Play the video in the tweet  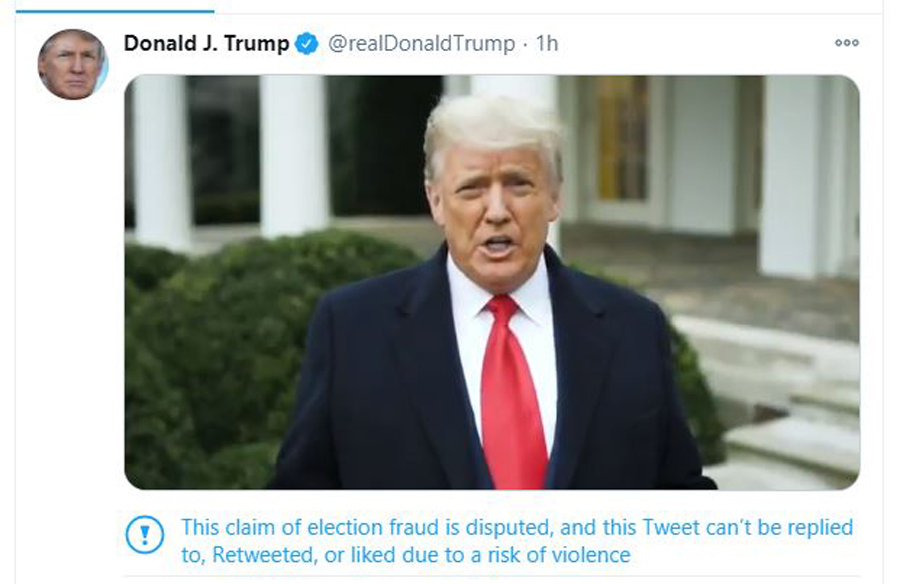[x=491, y=282]
